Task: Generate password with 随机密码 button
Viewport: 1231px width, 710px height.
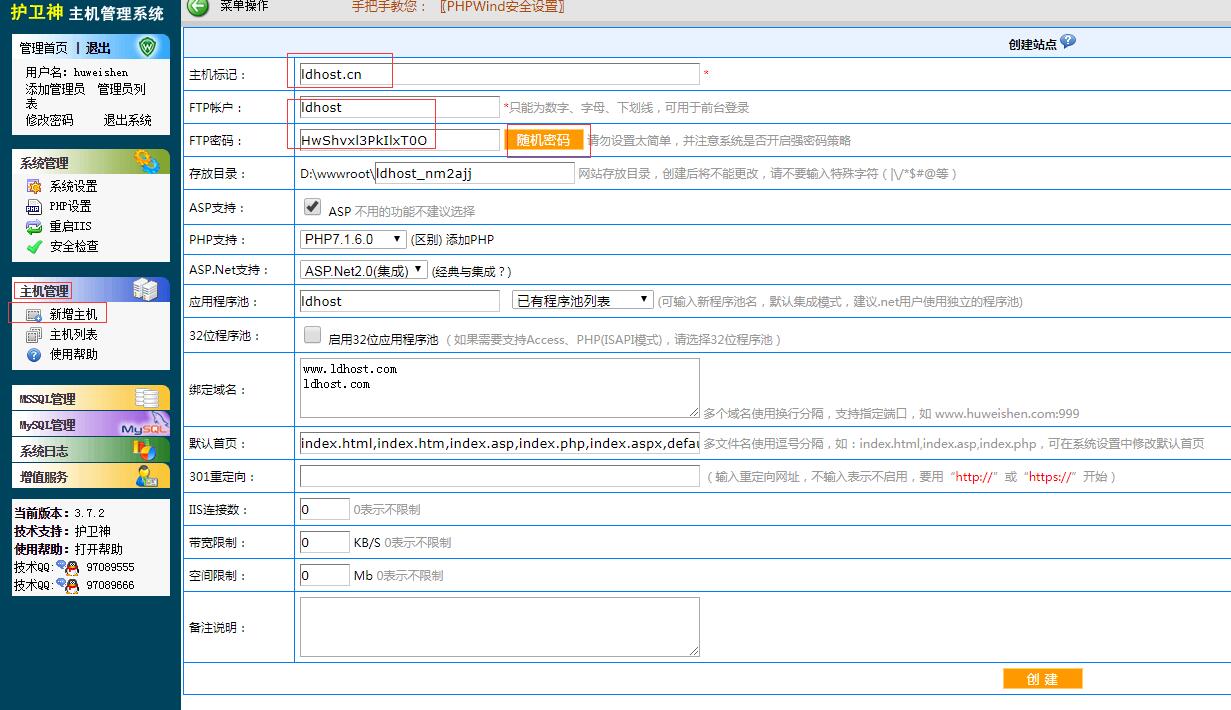Action: [544, 140]
